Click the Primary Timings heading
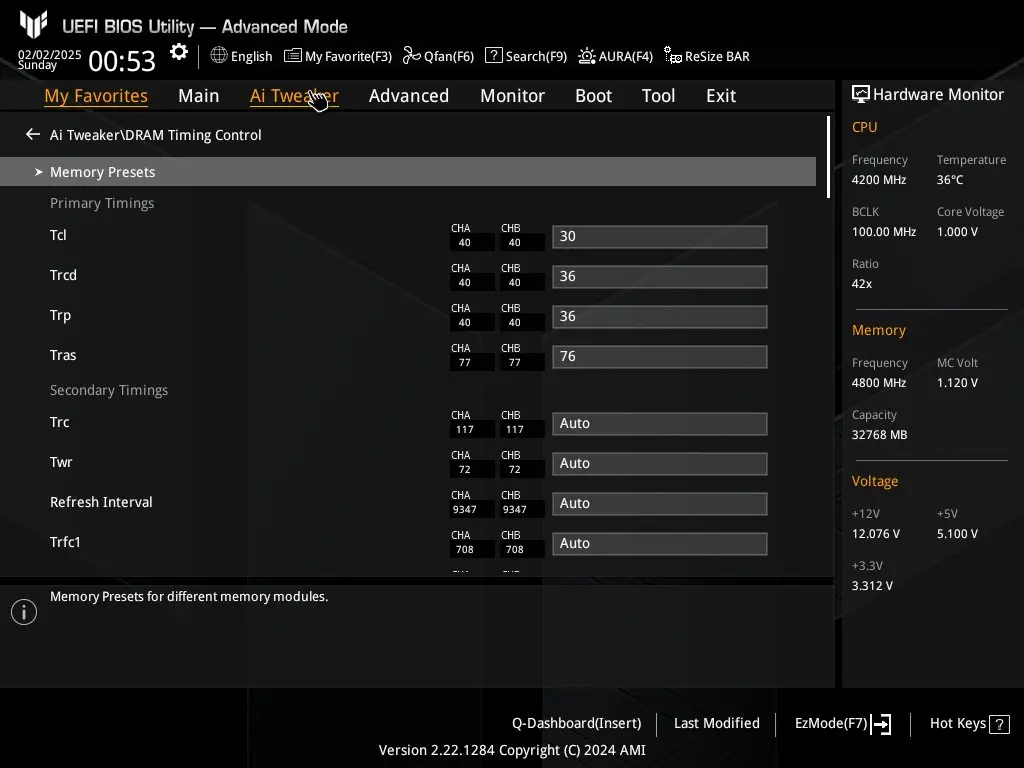1024x768 pixels. tap(102, 203)
